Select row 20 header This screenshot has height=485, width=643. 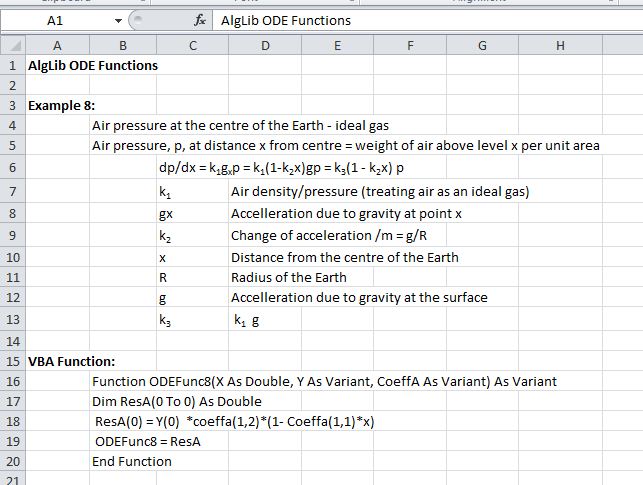click(11, 461)
